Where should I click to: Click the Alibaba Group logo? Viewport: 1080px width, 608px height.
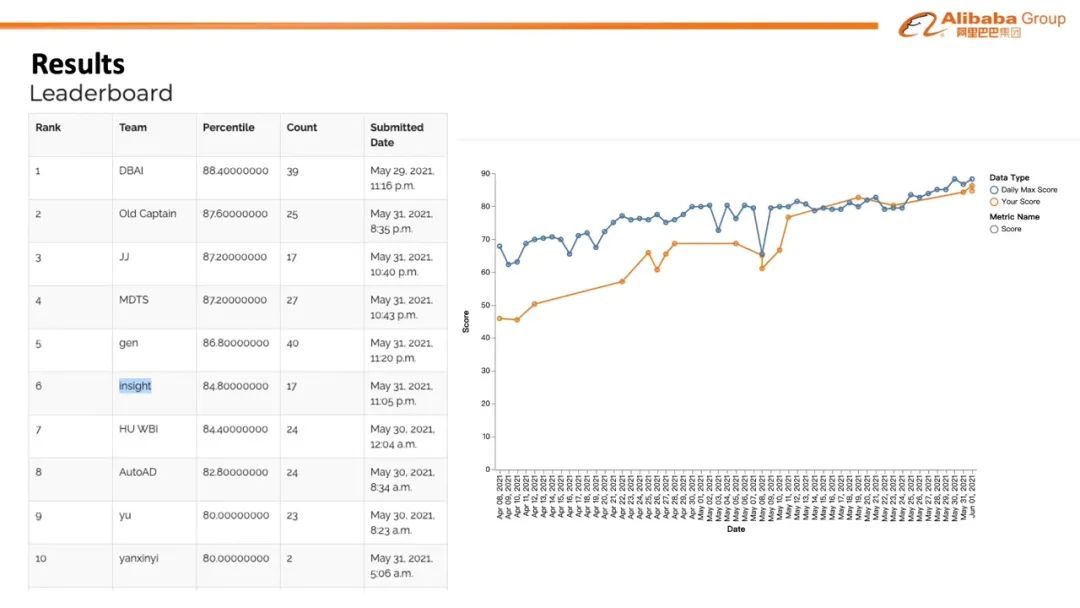(982, 24)
